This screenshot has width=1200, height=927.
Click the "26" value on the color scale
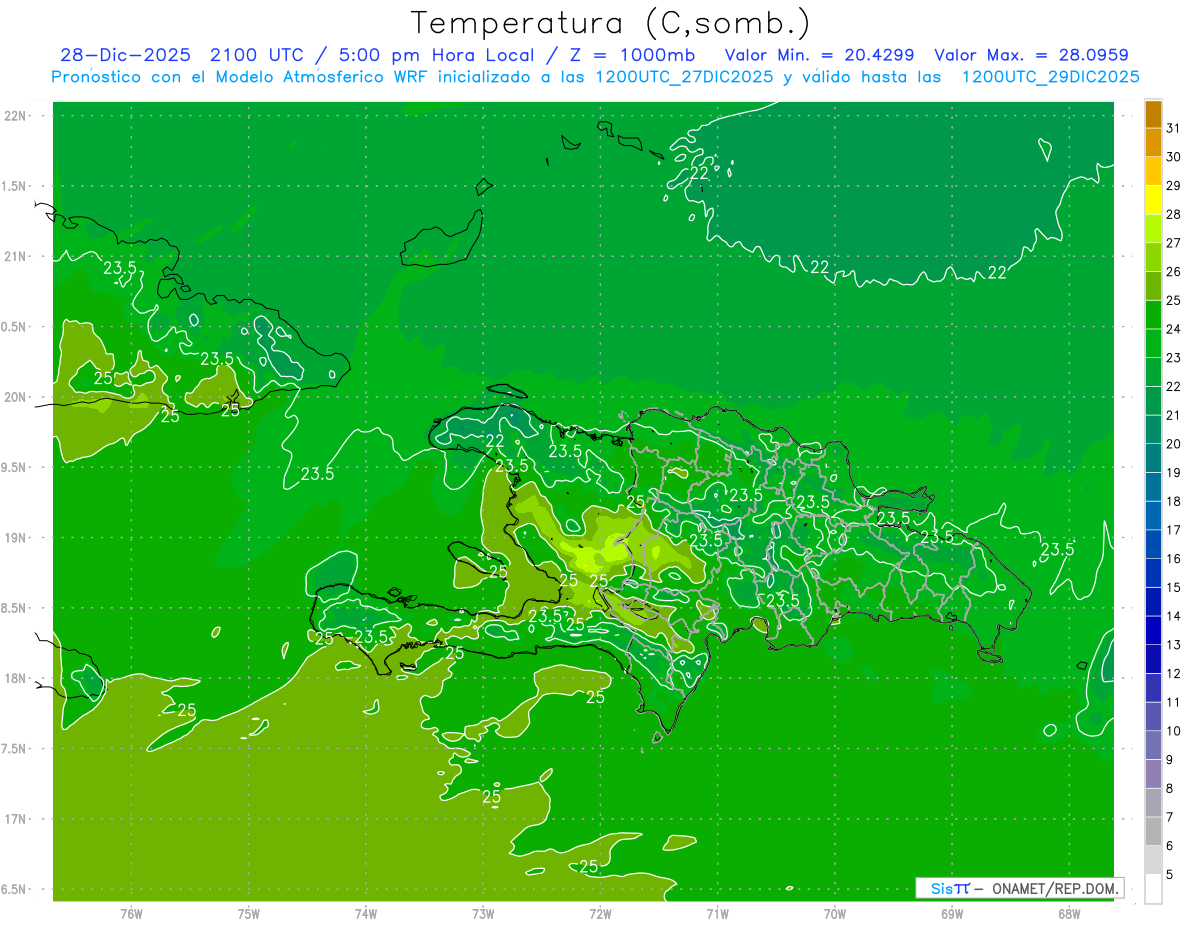pos(1174,271)
